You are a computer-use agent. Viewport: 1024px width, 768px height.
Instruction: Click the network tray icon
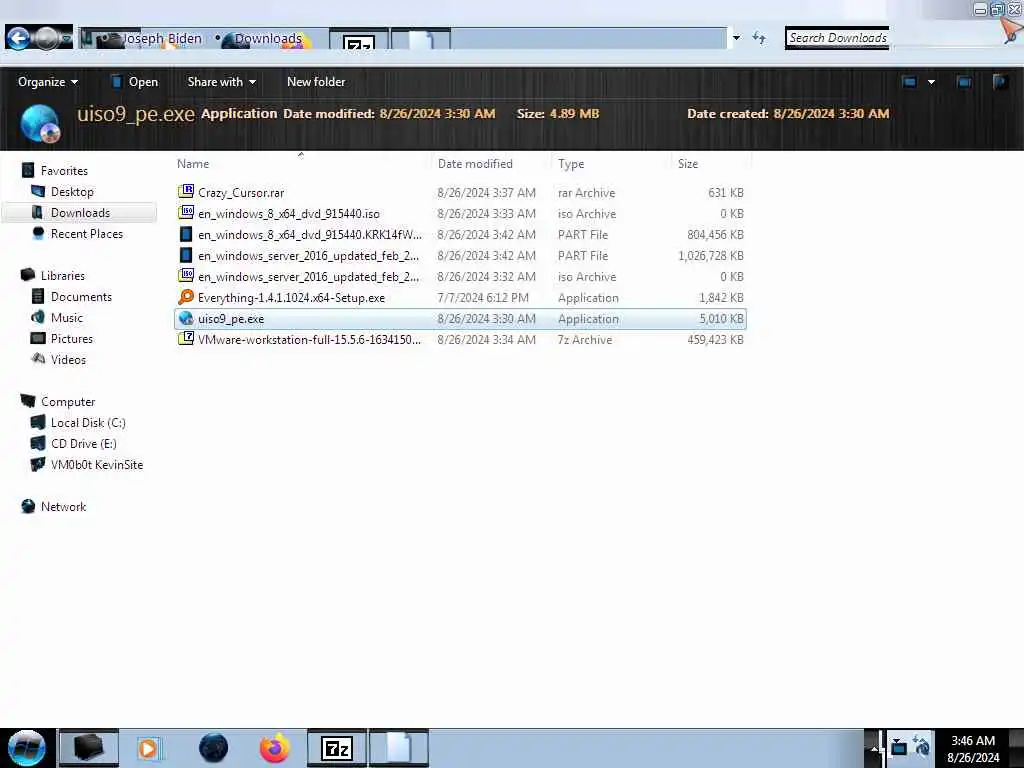(899, 746)
